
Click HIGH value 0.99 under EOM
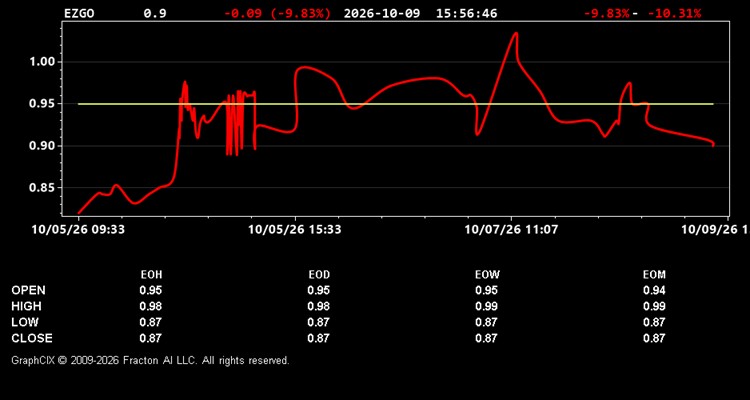(654, 306)
